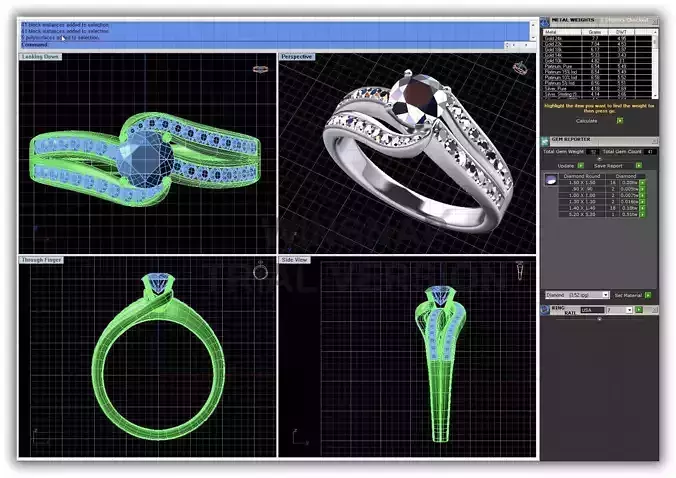
Task: Click the Total Gem Count value field
Action: click(x=650, y=152)
